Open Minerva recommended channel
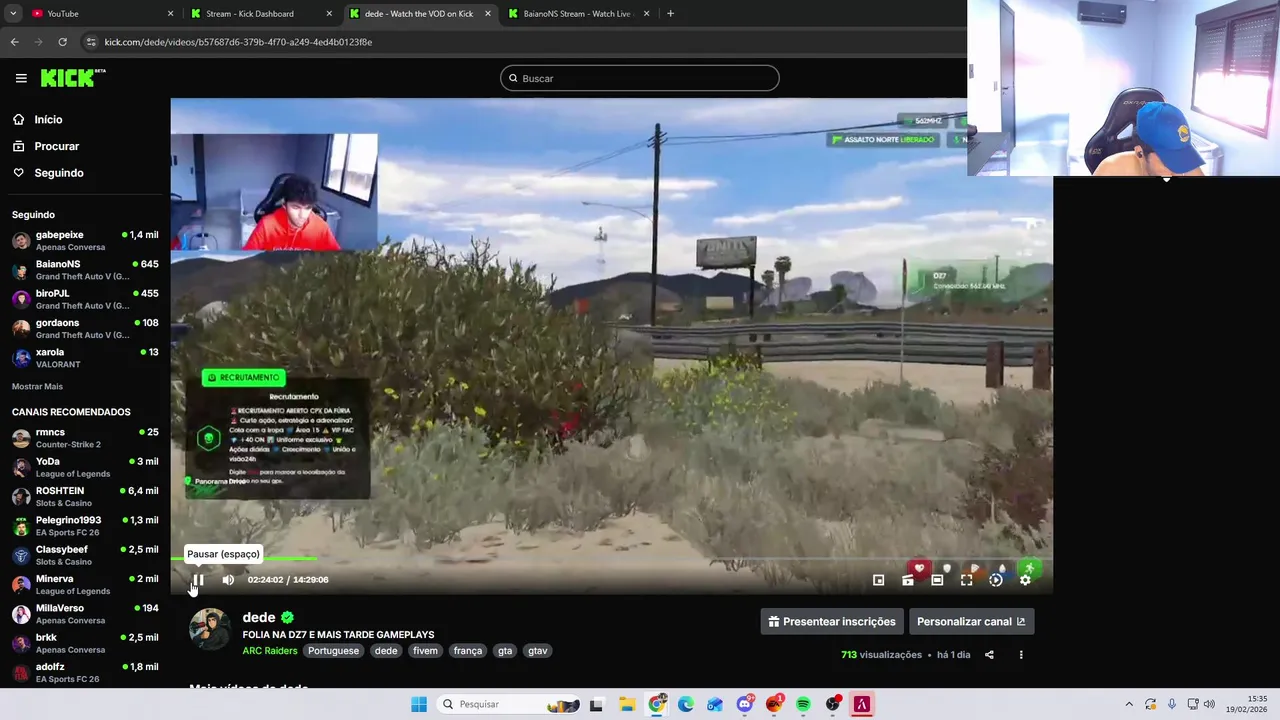The width and height of the screenshot is (1280, 720). [85, 584]
